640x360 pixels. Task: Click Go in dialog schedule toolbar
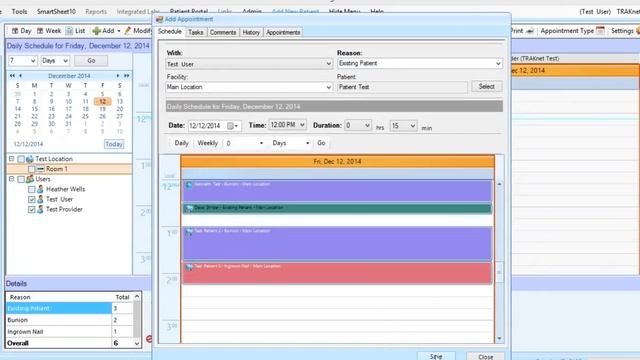pyautogui.click(x=321, y=143)
